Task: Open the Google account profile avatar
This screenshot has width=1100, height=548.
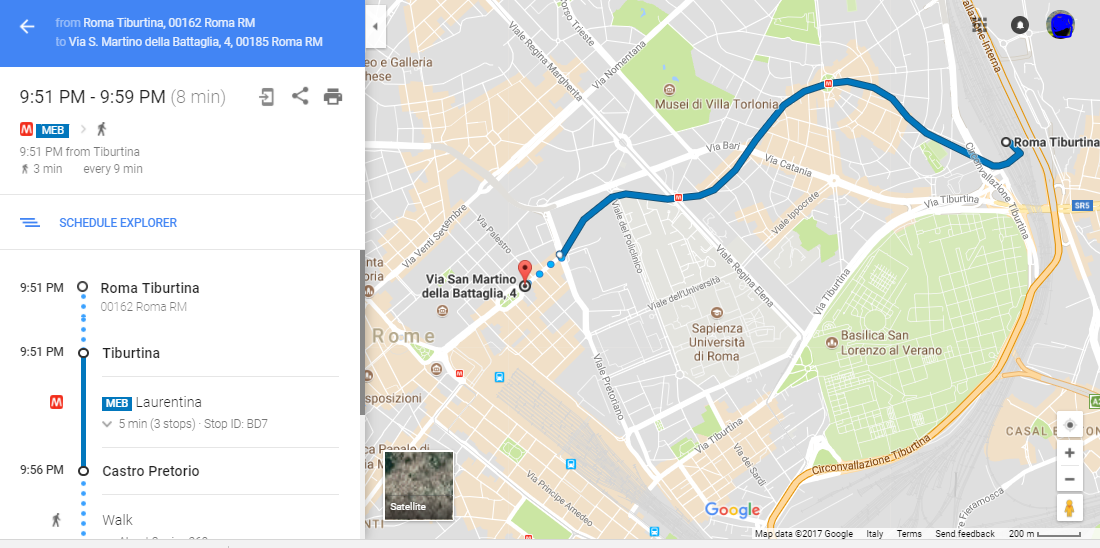Action: 1060,25
